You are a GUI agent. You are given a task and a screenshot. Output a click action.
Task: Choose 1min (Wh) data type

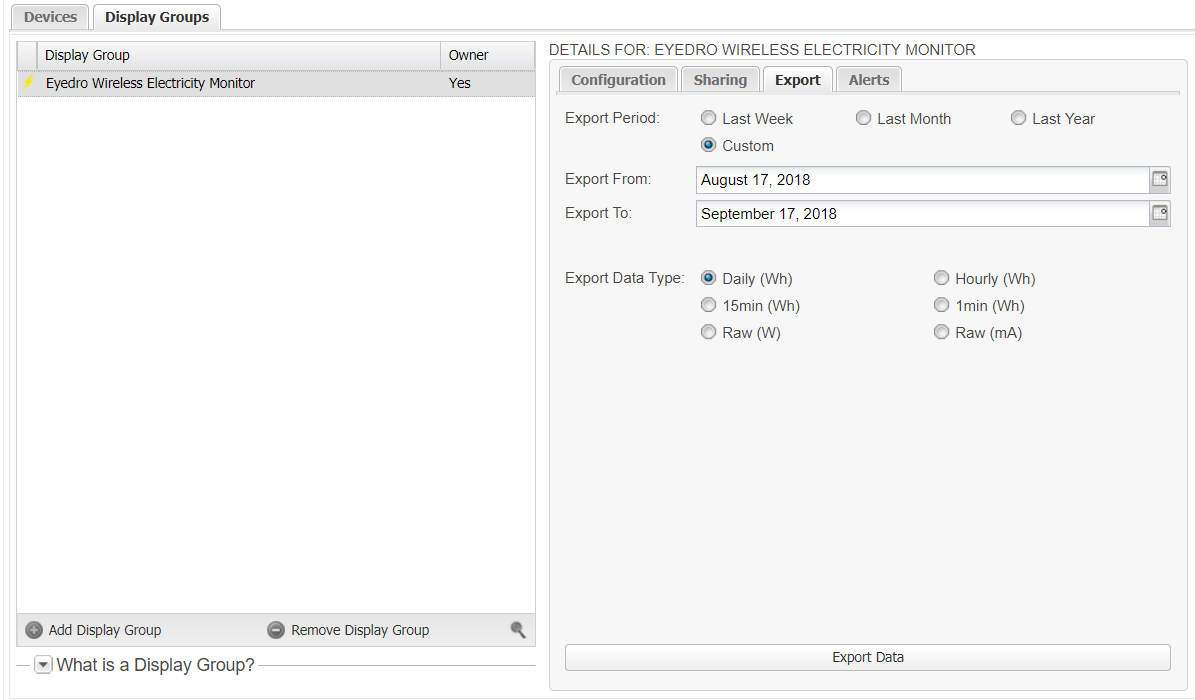pos(942,305)
